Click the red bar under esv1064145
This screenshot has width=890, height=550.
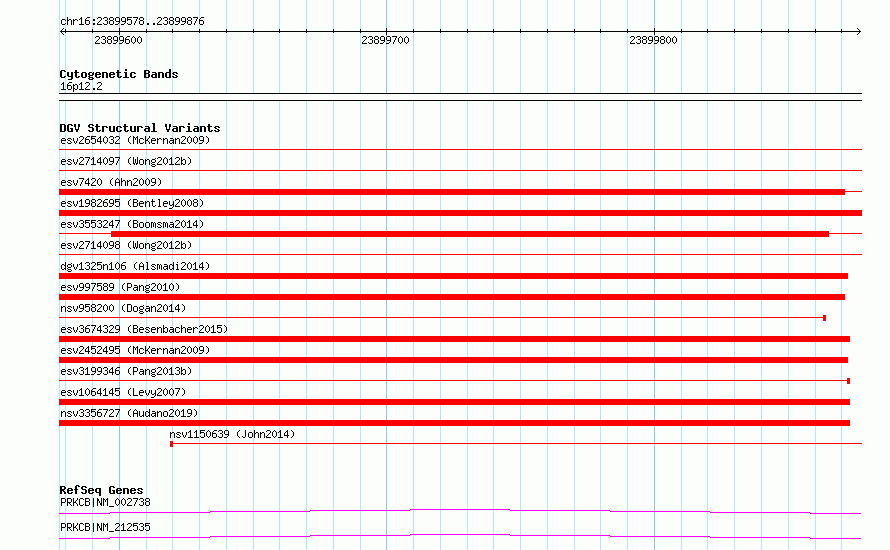455,402
